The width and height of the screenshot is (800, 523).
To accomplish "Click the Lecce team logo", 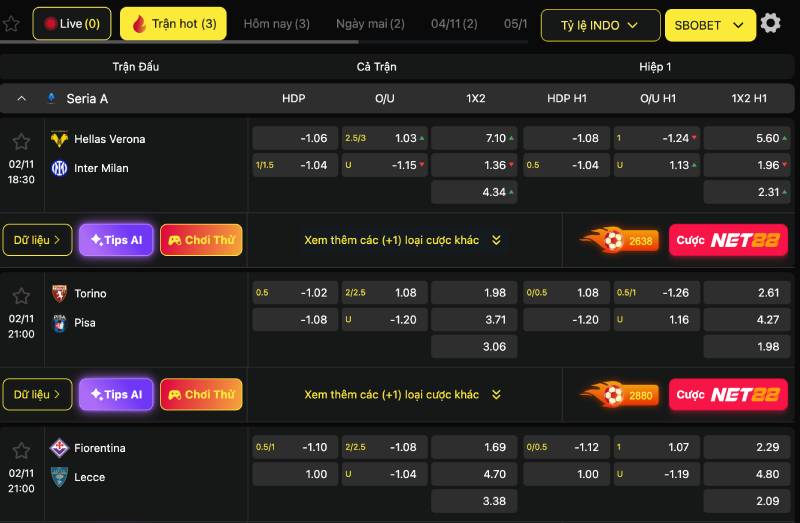I will coord(59,477).
